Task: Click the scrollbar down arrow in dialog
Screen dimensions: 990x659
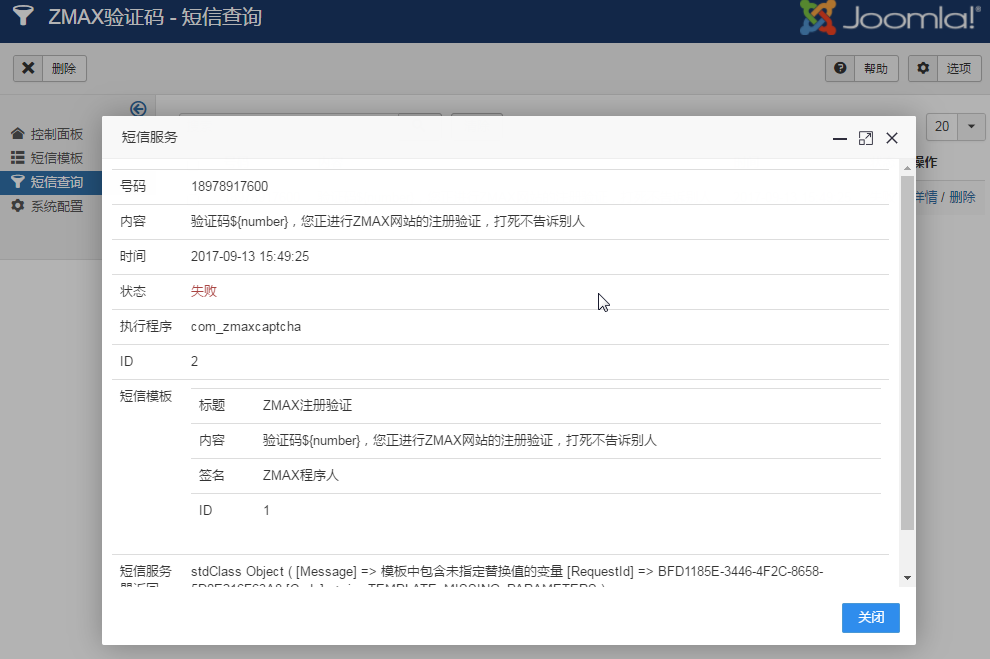Action: tap(907, 578)
